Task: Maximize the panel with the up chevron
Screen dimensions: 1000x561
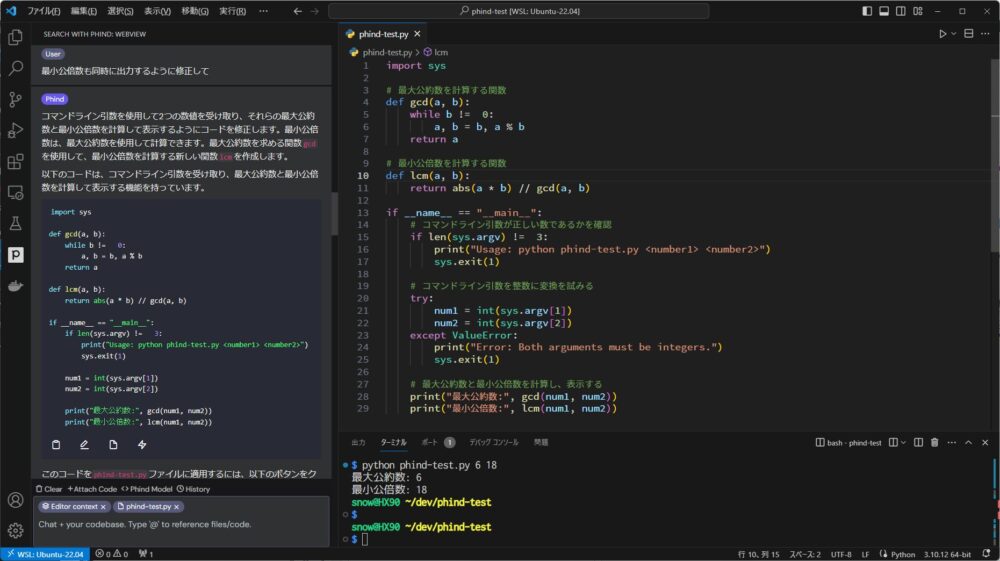Action: 968,442
